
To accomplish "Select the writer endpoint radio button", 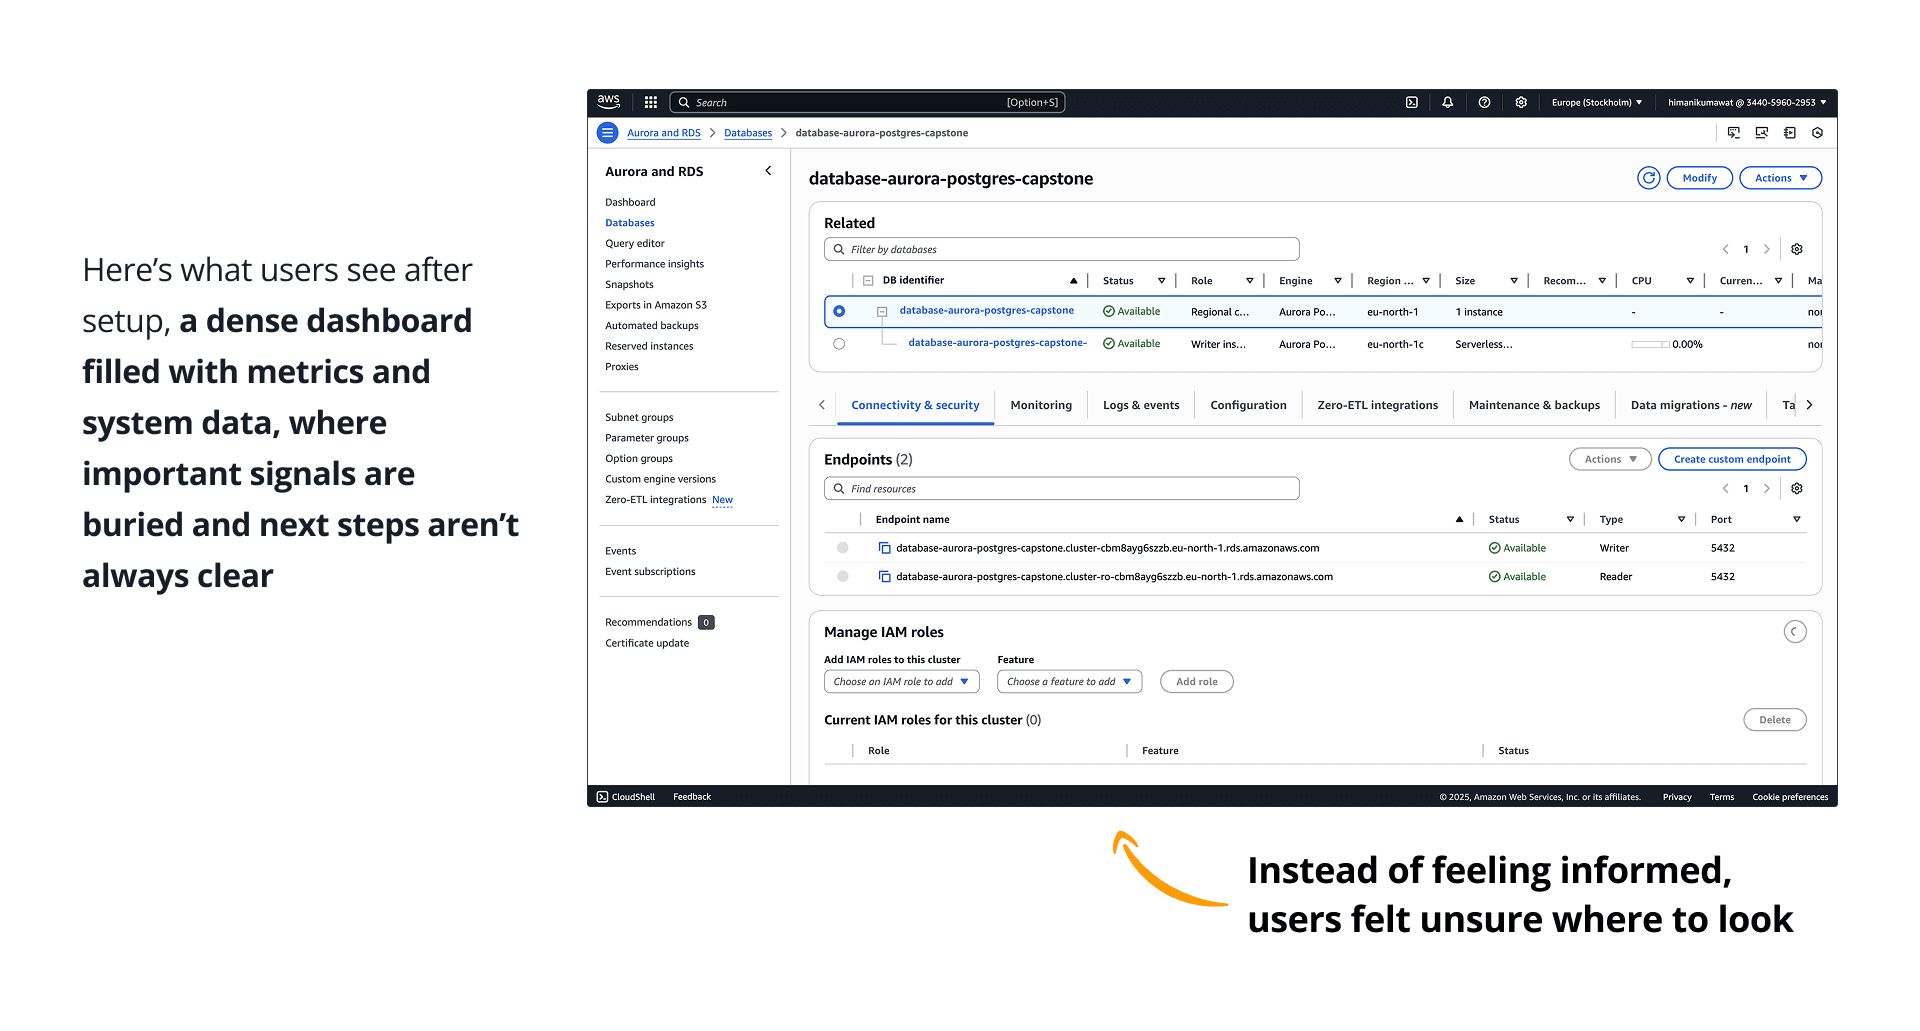I will pyautogui.click(x=843, y=548).
